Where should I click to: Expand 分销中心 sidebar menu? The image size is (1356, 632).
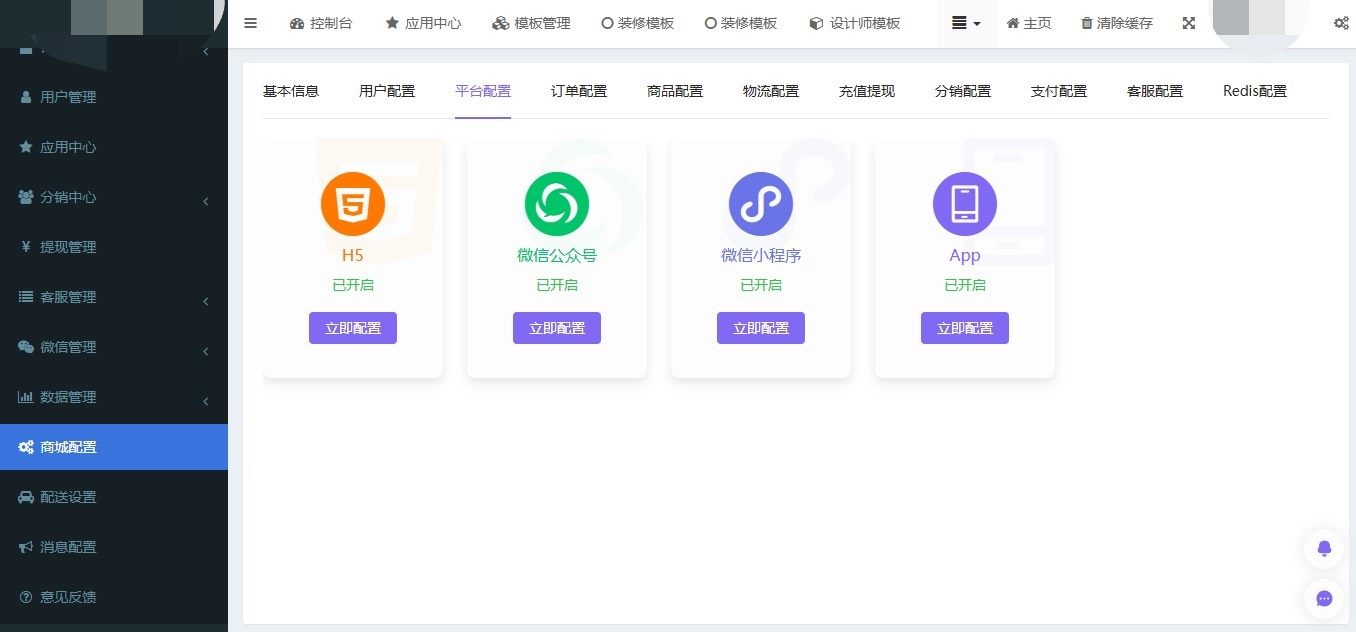(x=114, y=197)
